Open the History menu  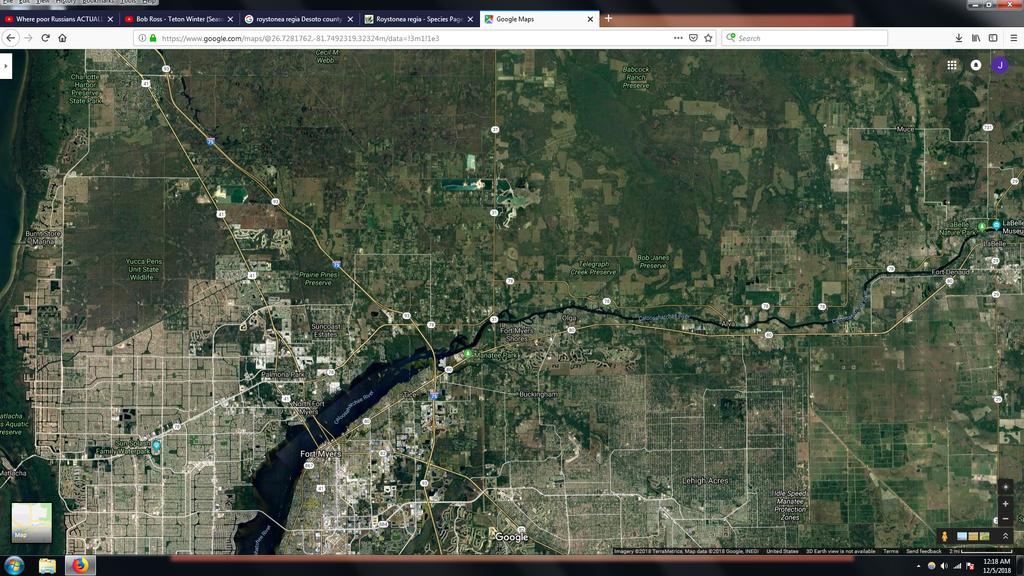tap(66, 2)
